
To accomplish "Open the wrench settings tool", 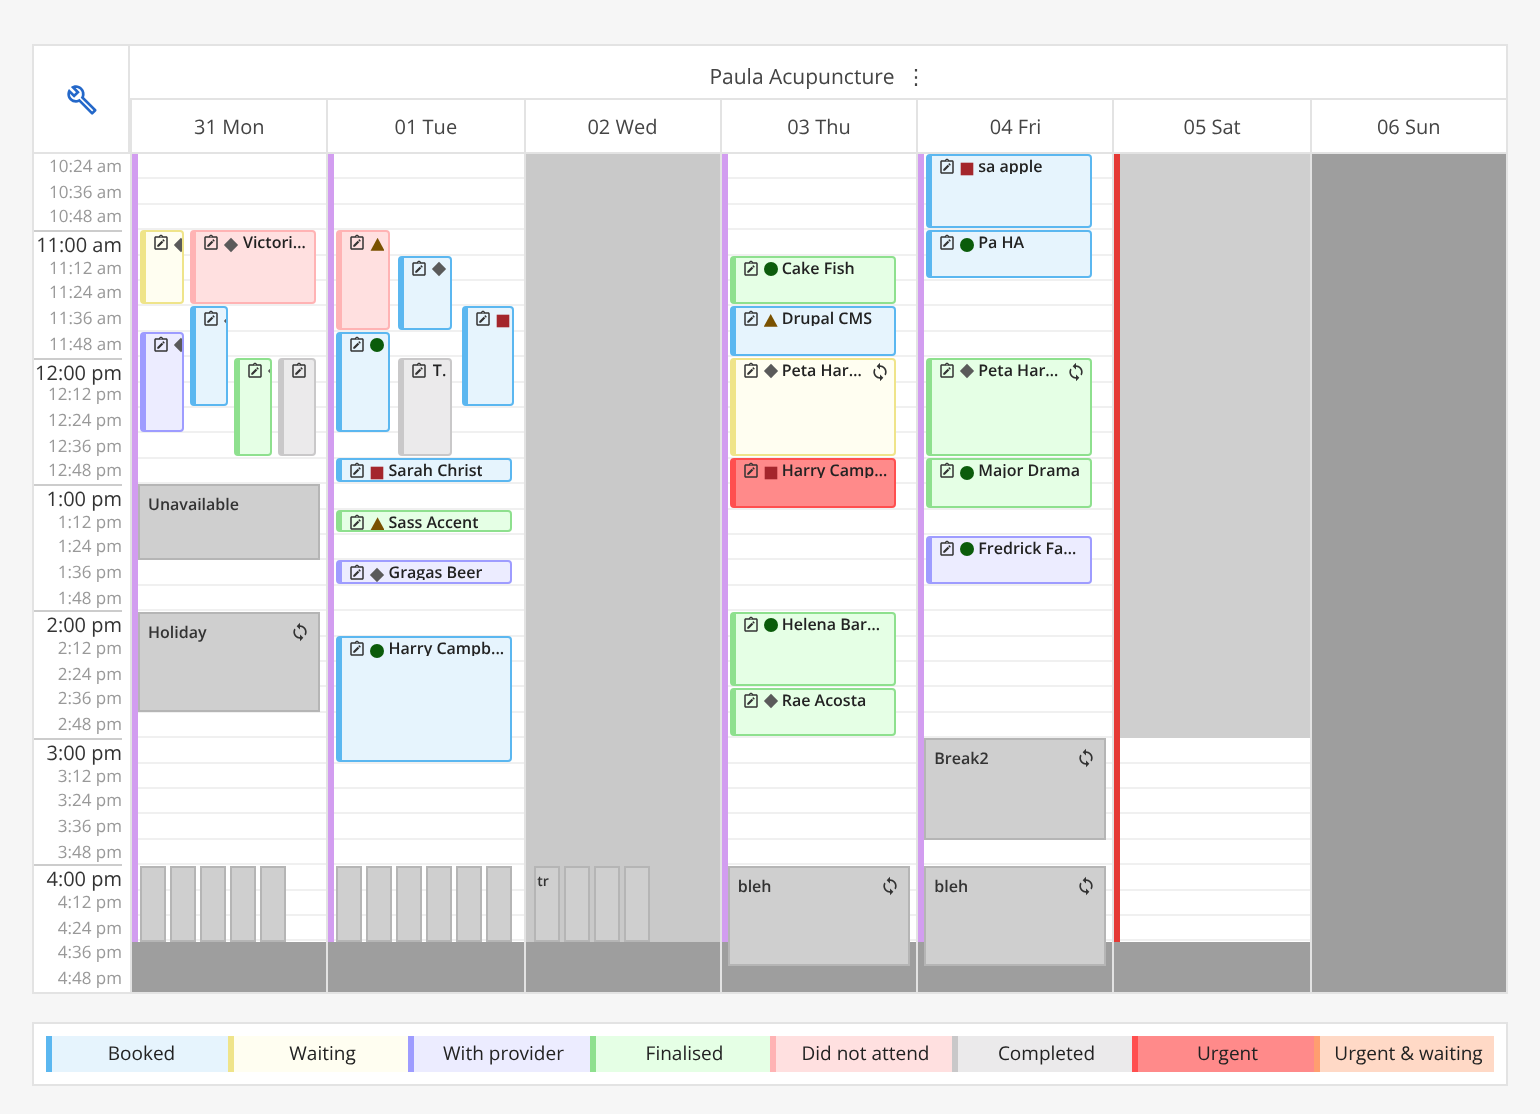I will tap(81, 100).
